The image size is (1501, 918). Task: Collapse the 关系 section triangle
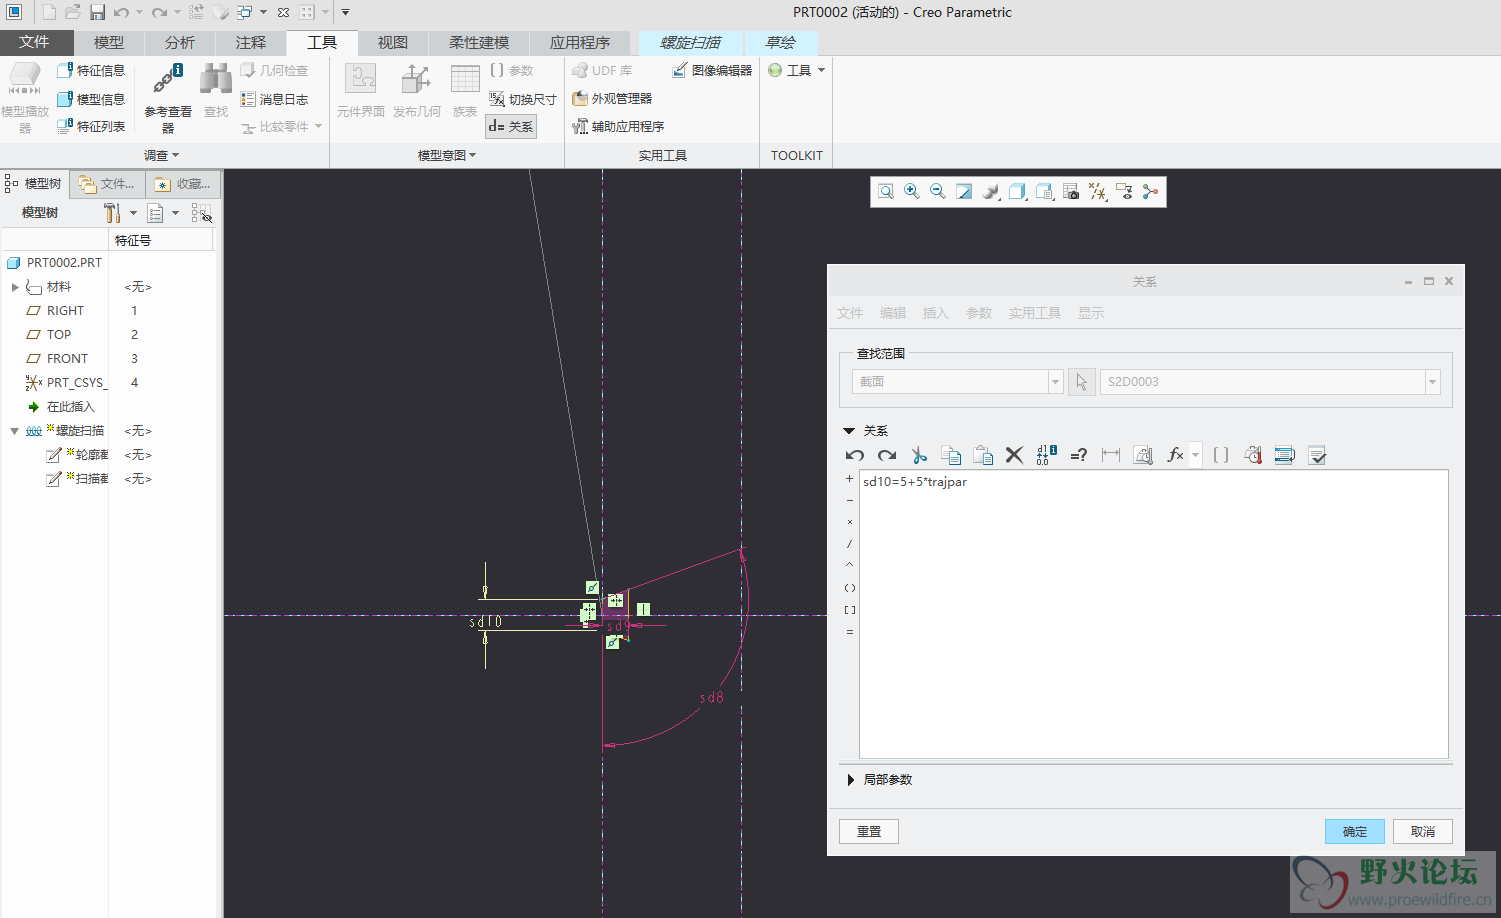[x=849, y=431]
